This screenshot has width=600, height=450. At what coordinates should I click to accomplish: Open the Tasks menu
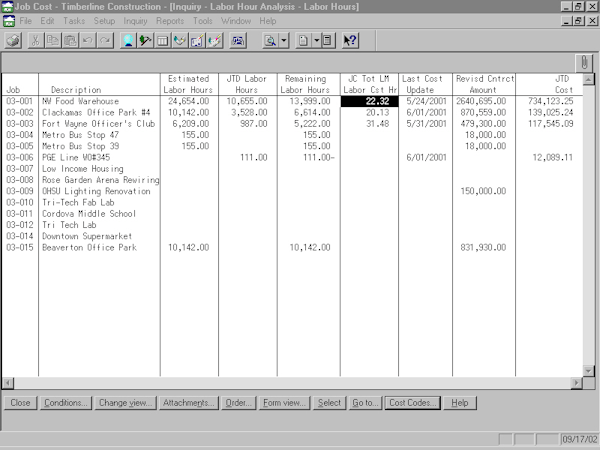coord(74,21)
